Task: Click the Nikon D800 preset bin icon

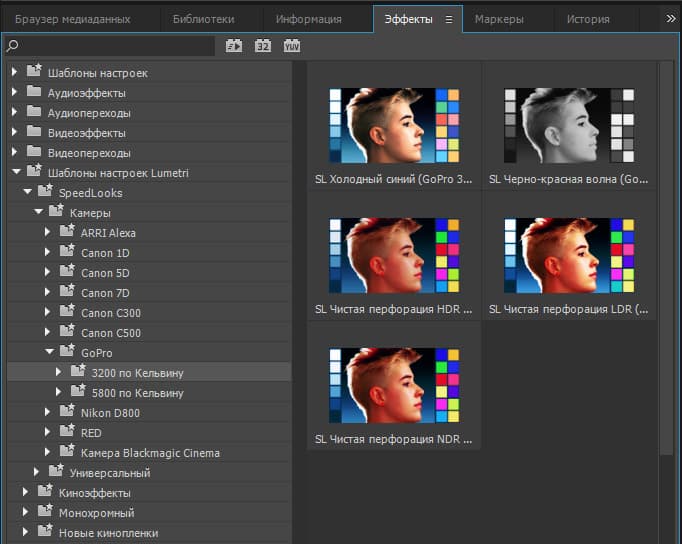Action: [67, 410]
